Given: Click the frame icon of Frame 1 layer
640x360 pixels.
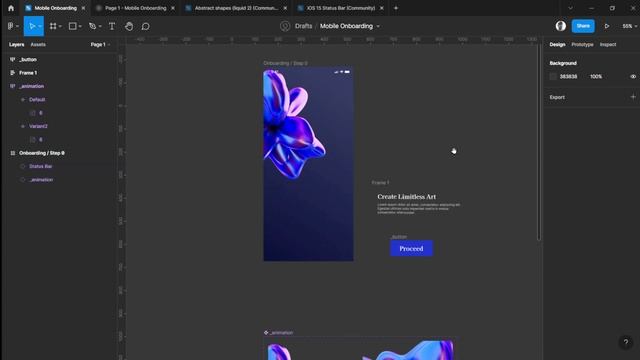Looking at the screenshot, I should click(x=13, y=73).
